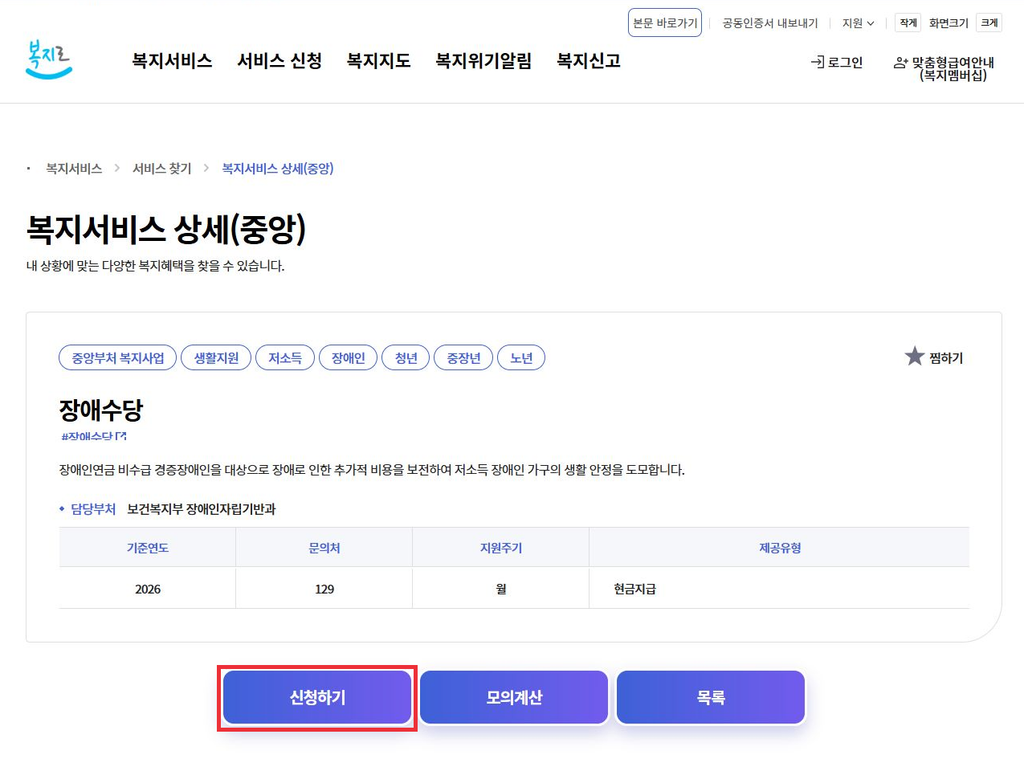Image resolution: width=1024 pixels, height=759 pixels.
Task: Click the 월 support cycle cell
Action: [501, 589]
